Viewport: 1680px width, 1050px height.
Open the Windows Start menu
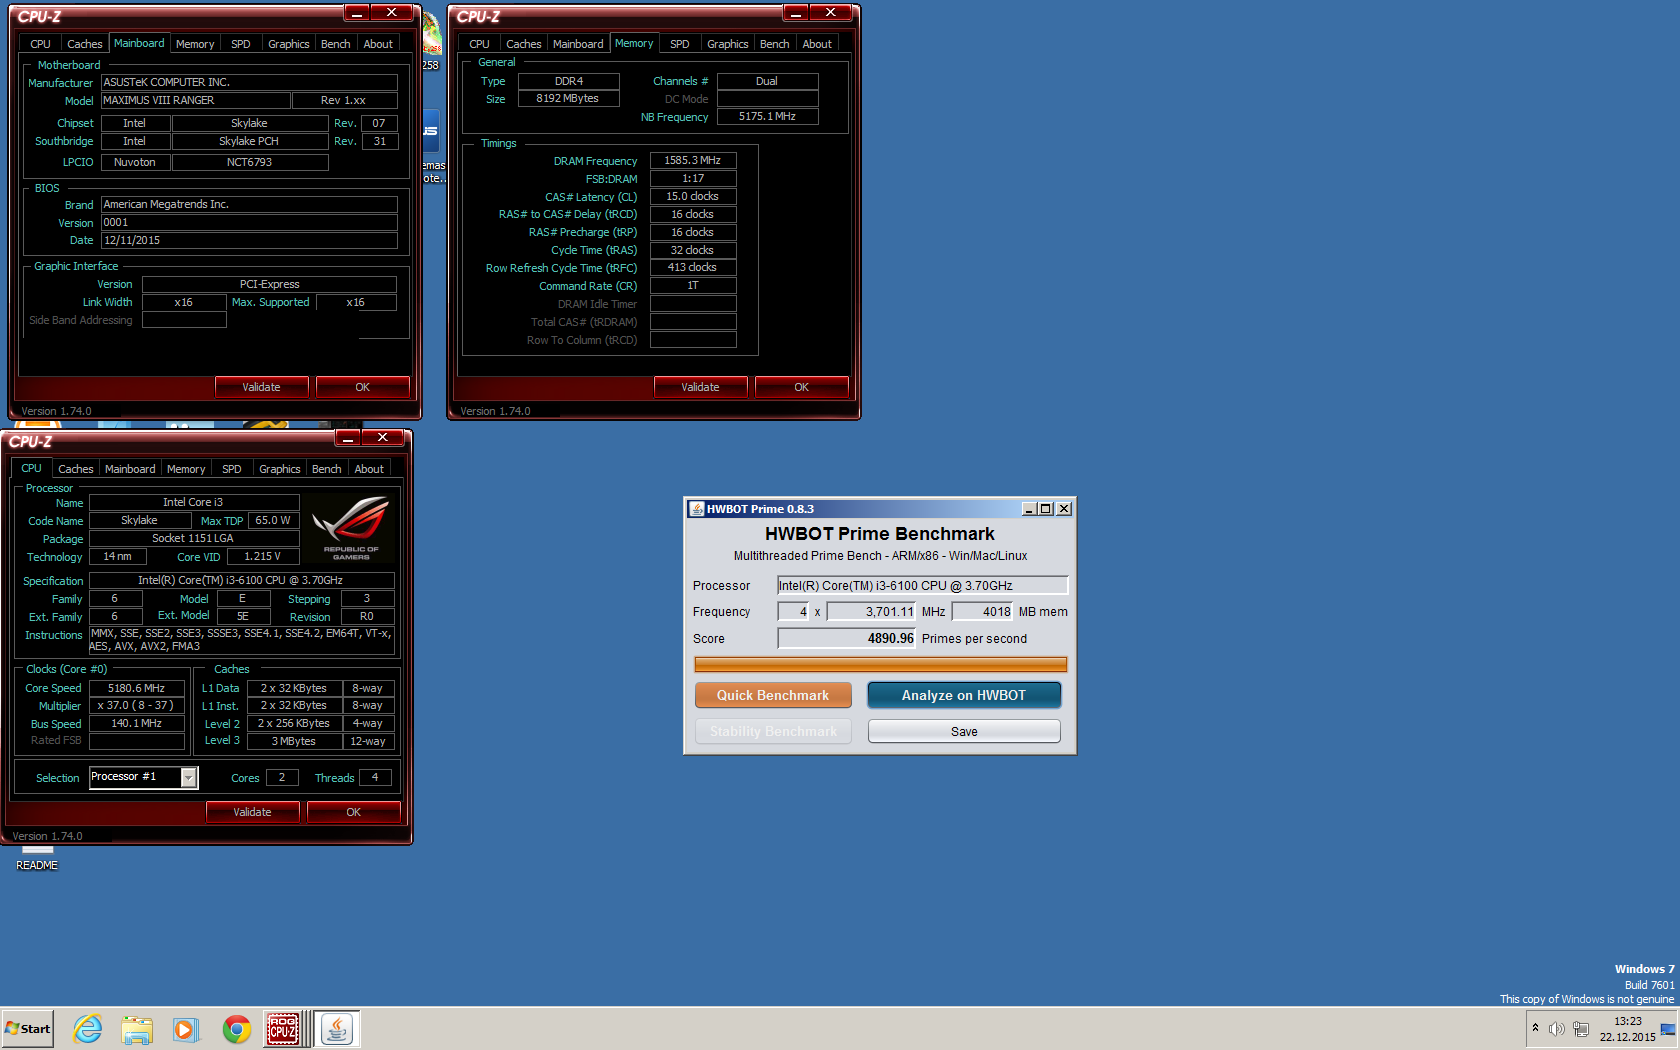tap(27, 1029)
